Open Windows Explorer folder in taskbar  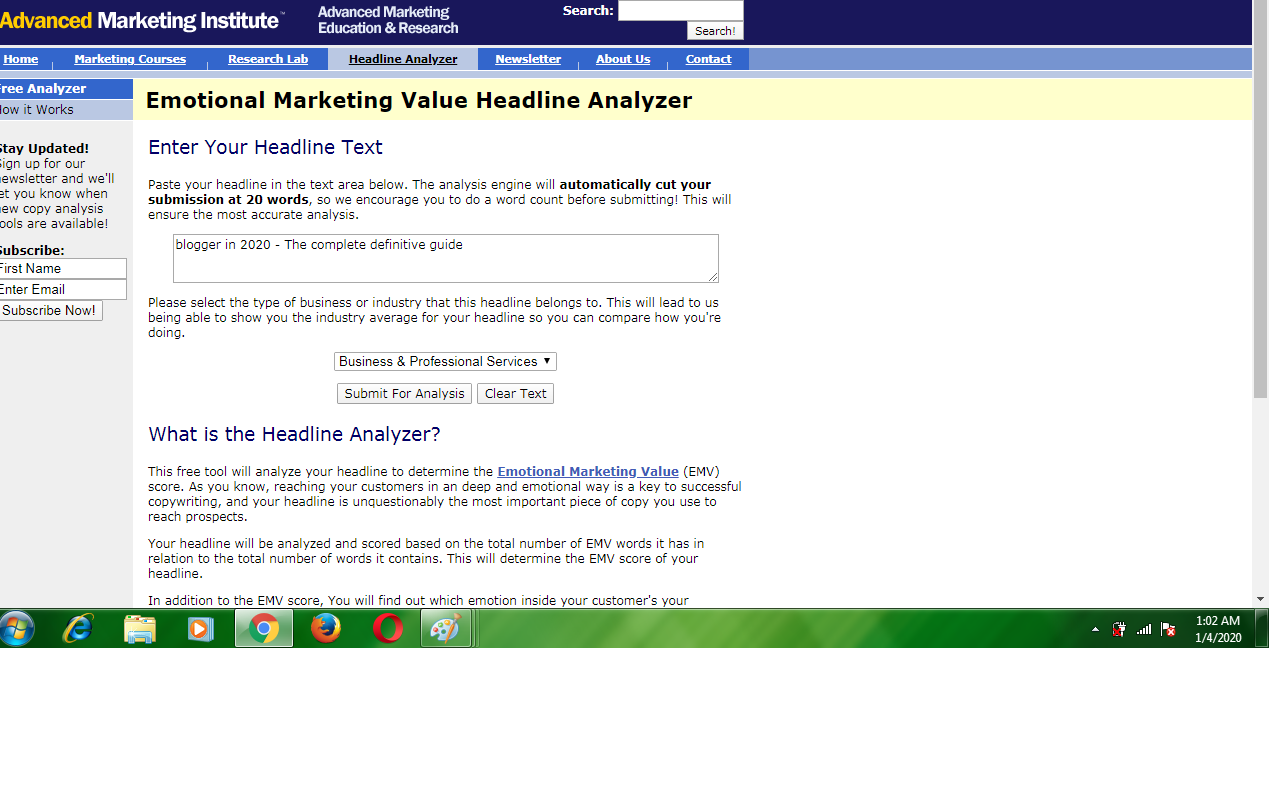coord(139,628)
